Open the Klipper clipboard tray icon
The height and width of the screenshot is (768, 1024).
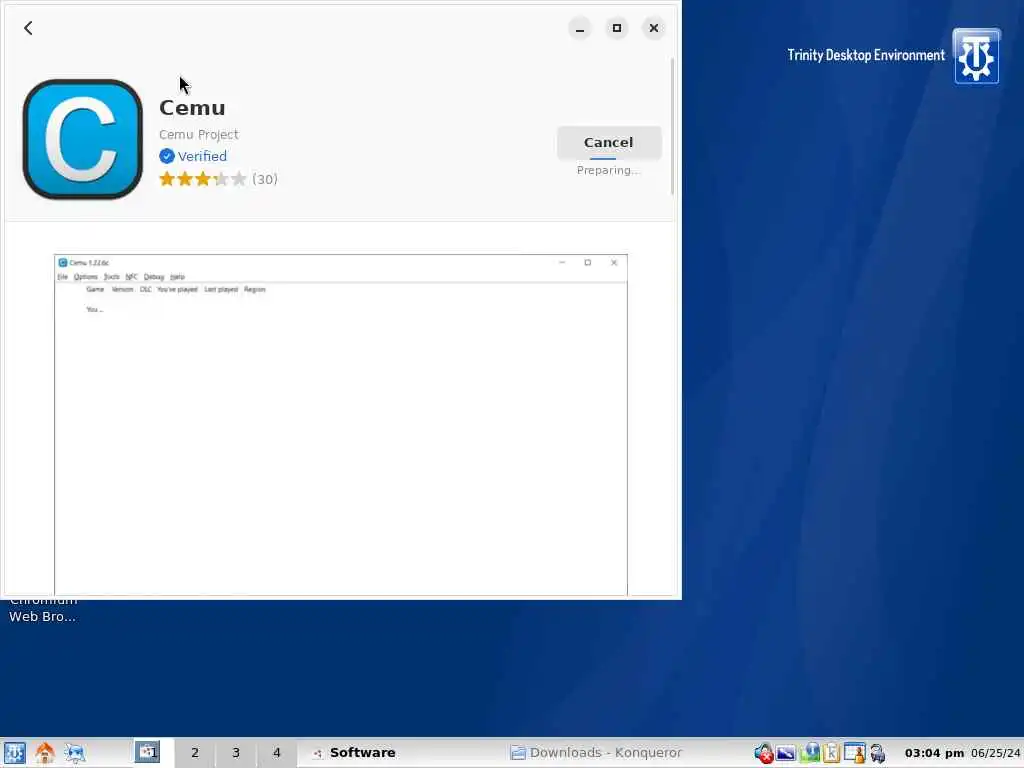pos(831,753)
